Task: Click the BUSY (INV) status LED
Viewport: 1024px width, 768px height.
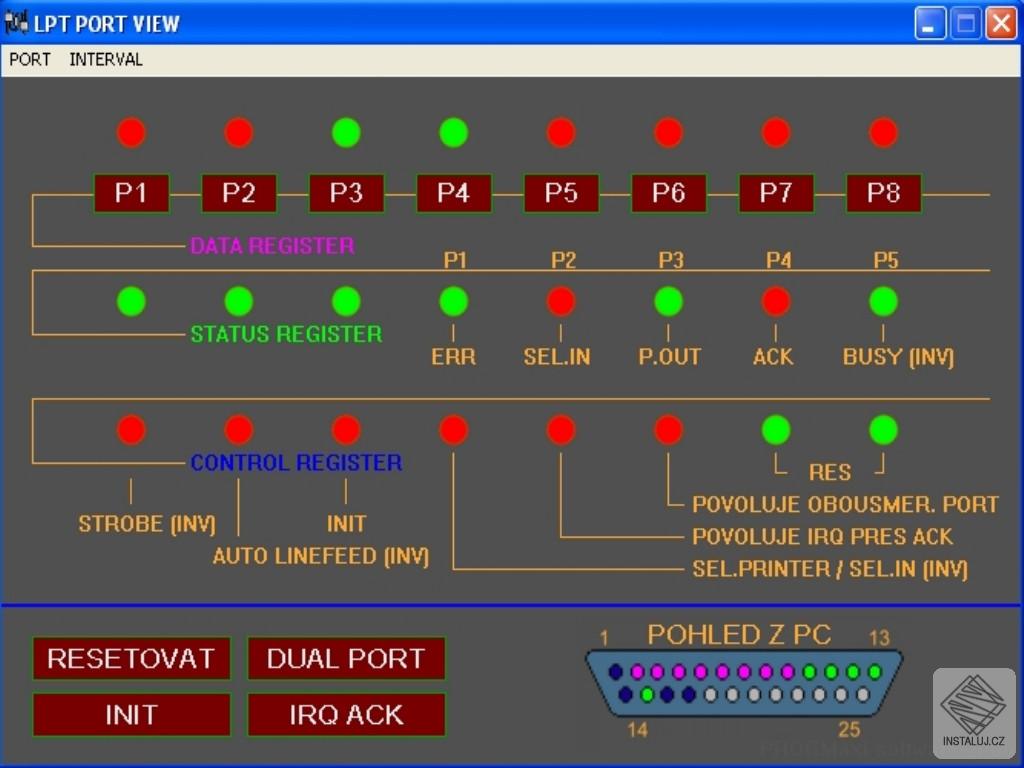Action: 884,301
